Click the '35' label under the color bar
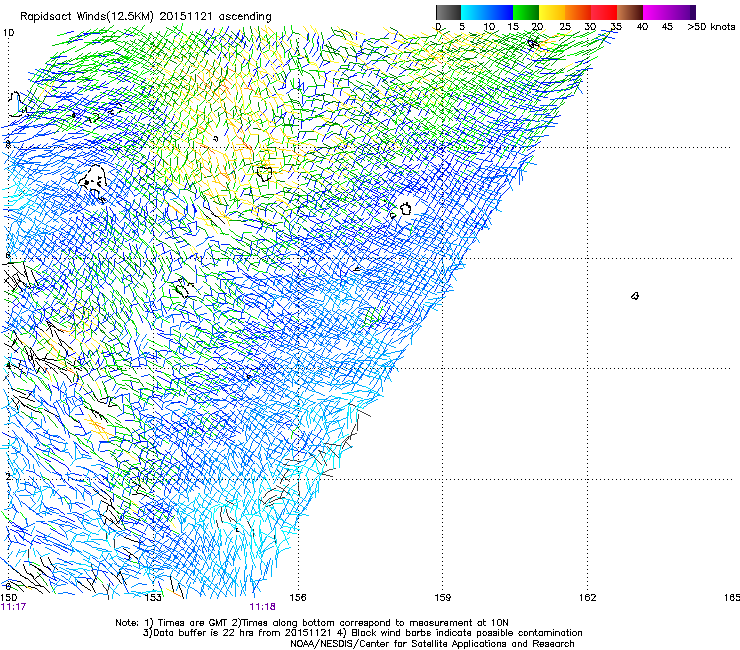This screenshot has width=740, height=650. click(616, 27)
